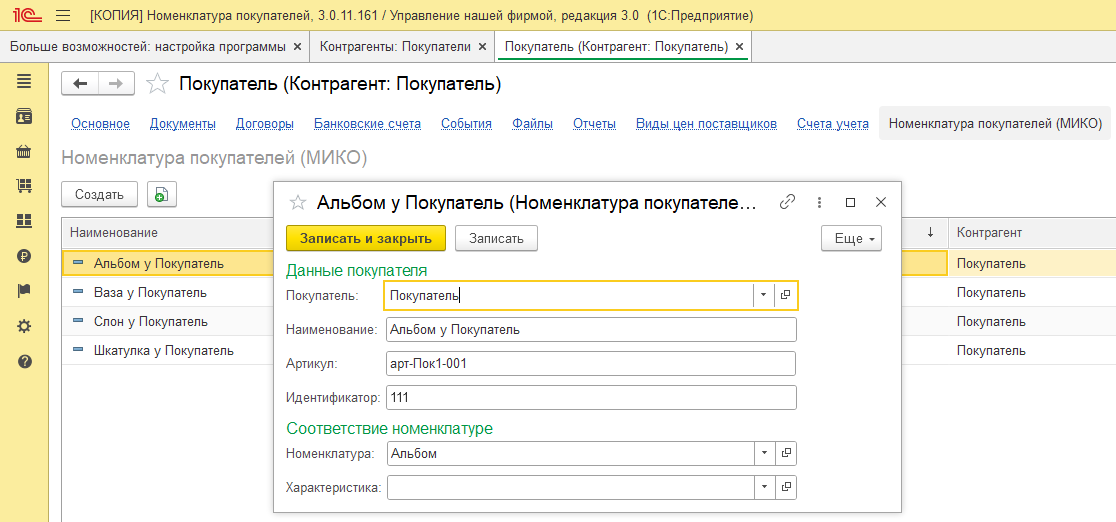The height and width of the screenshot is (522, 1116).
Task: Open the warehouse tiles icon in sidebar
Action: pyautogui.click(x=24, y=221)
